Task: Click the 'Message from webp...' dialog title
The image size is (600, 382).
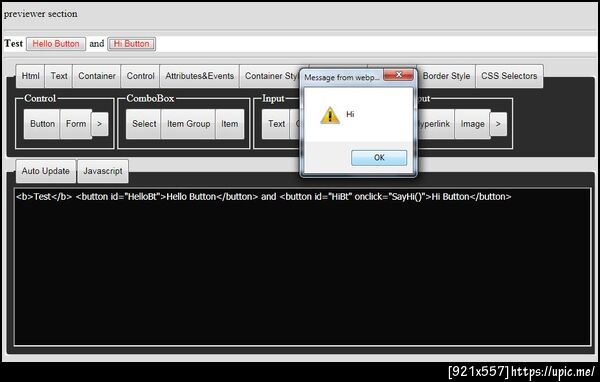Action: [341, 77]
